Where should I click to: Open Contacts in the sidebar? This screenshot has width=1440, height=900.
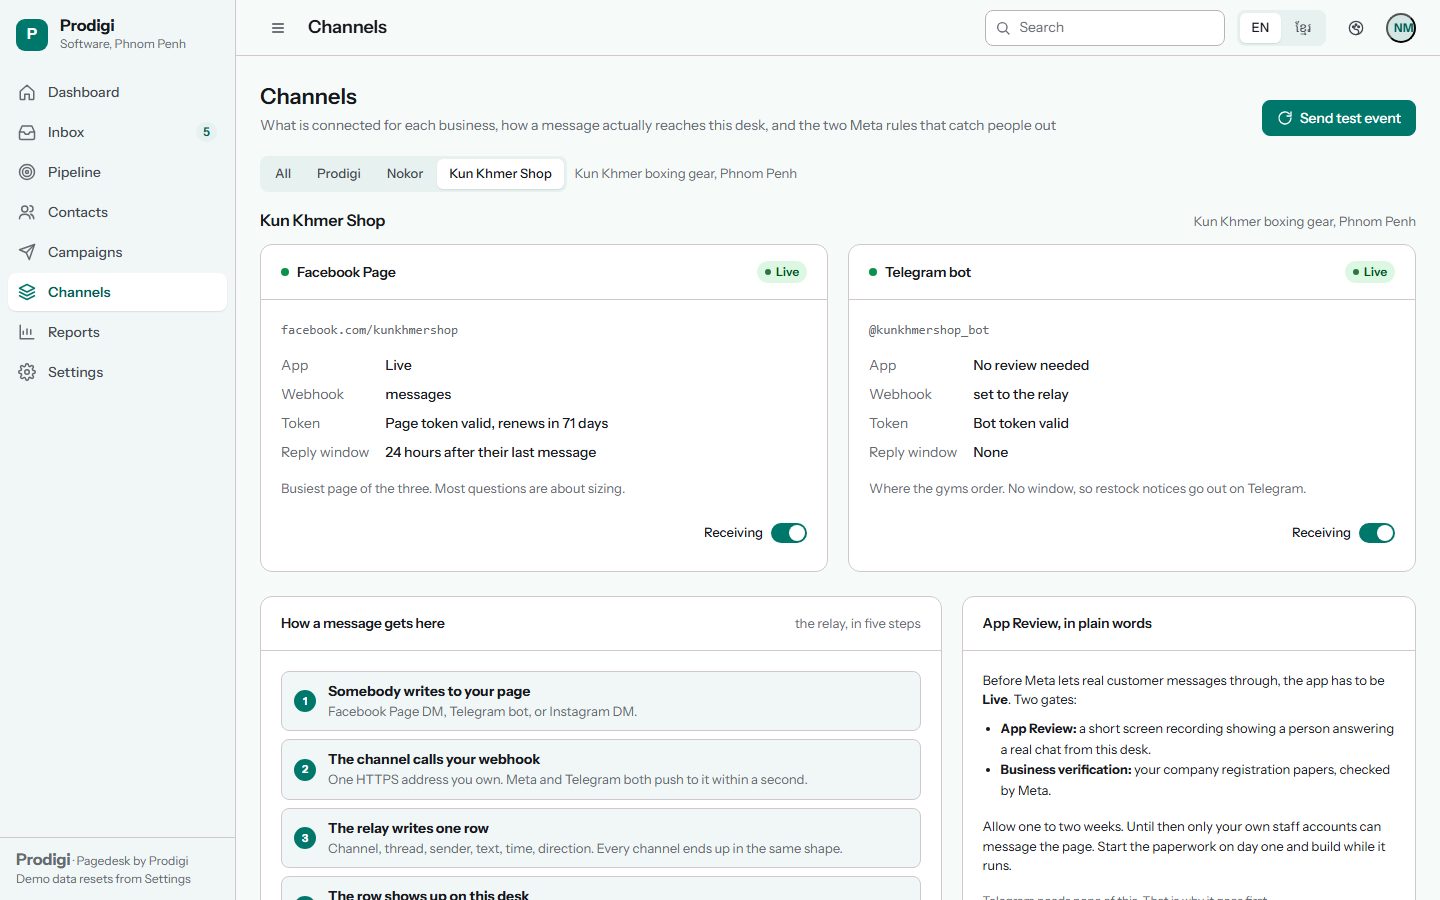pos(117,212)
